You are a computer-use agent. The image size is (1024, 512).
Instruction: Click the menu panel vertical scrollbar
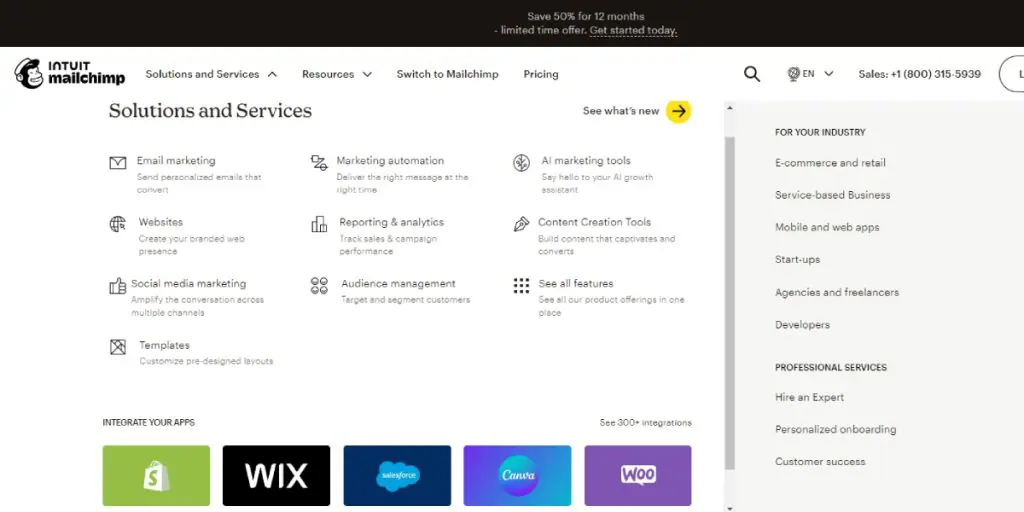[729, 300]
